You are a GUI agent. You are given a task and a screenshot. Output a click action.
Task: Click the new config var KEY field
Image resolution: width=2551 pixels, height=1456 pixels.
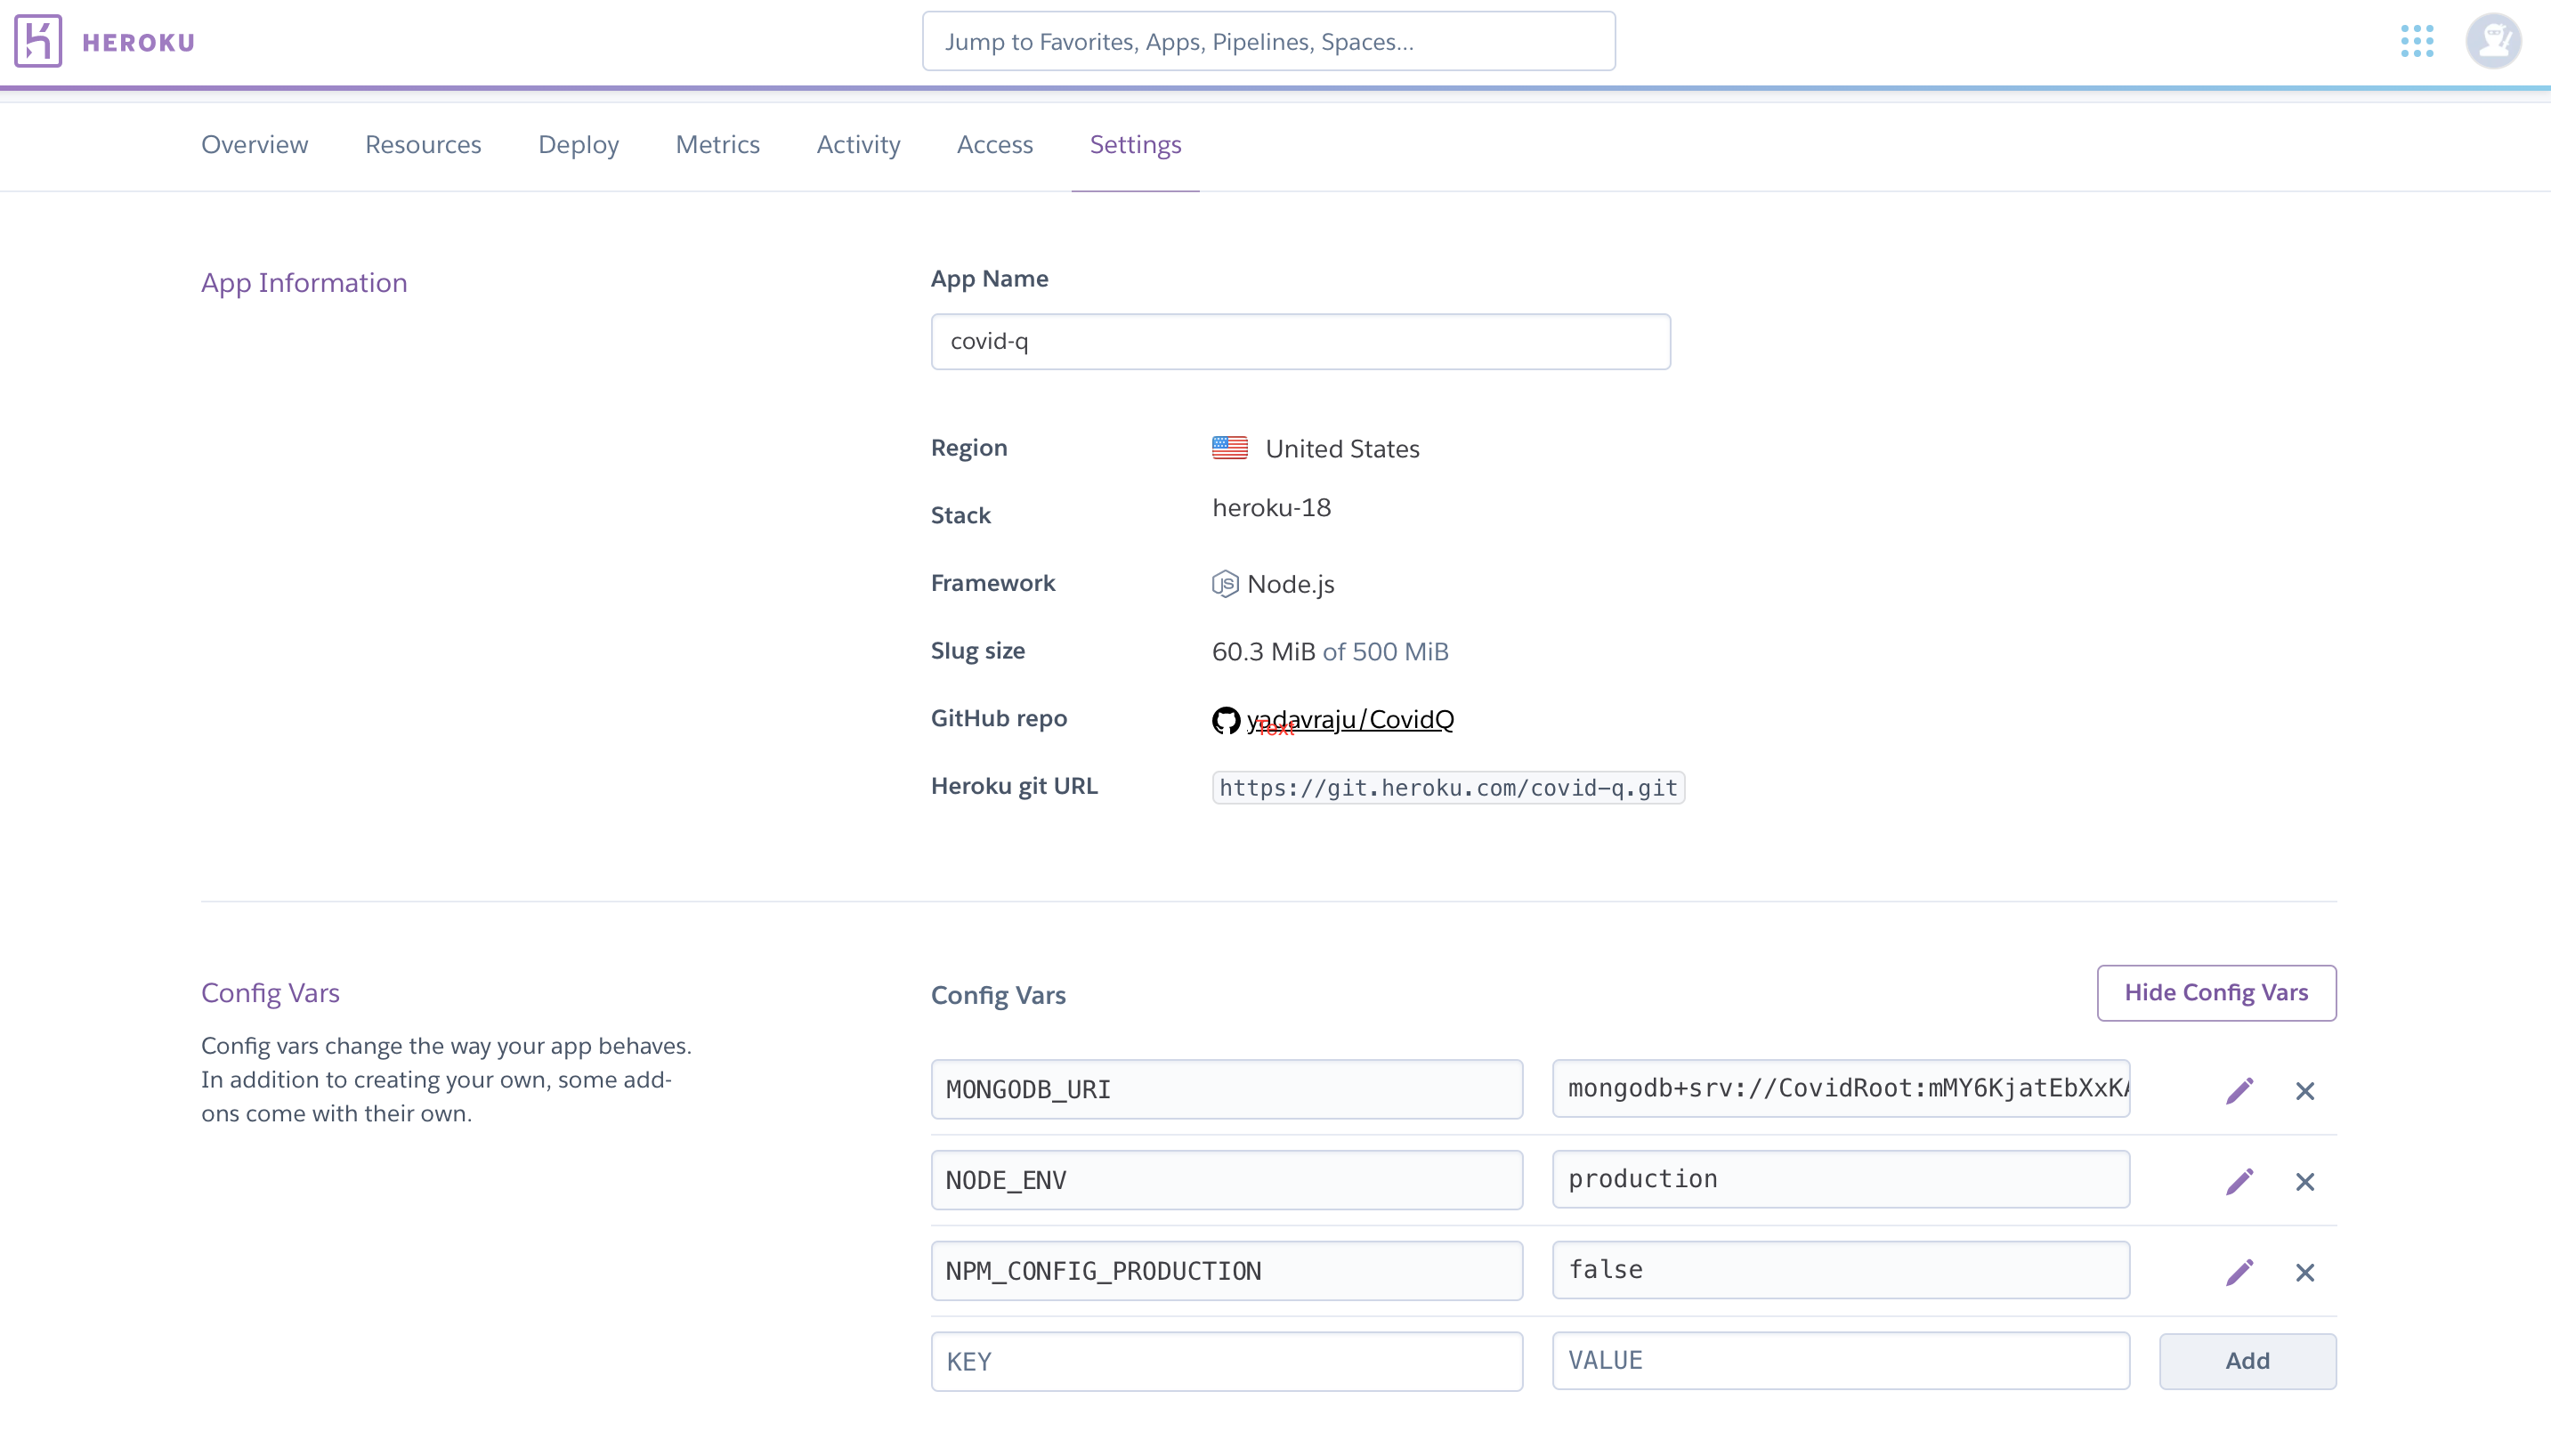pyautogui.click(x=1227, y=1362)
